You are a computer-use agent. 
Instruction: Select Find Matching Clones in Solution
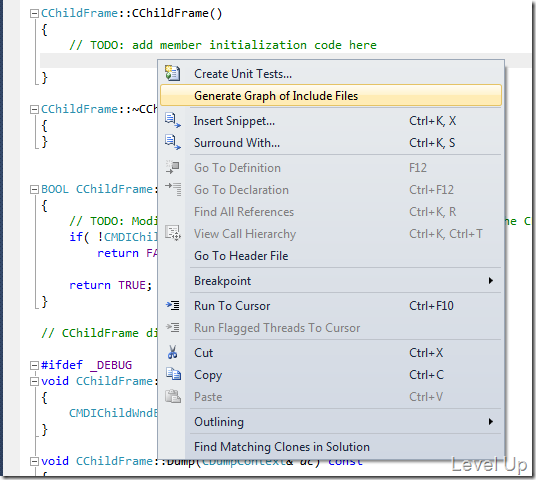click(331, 447)
